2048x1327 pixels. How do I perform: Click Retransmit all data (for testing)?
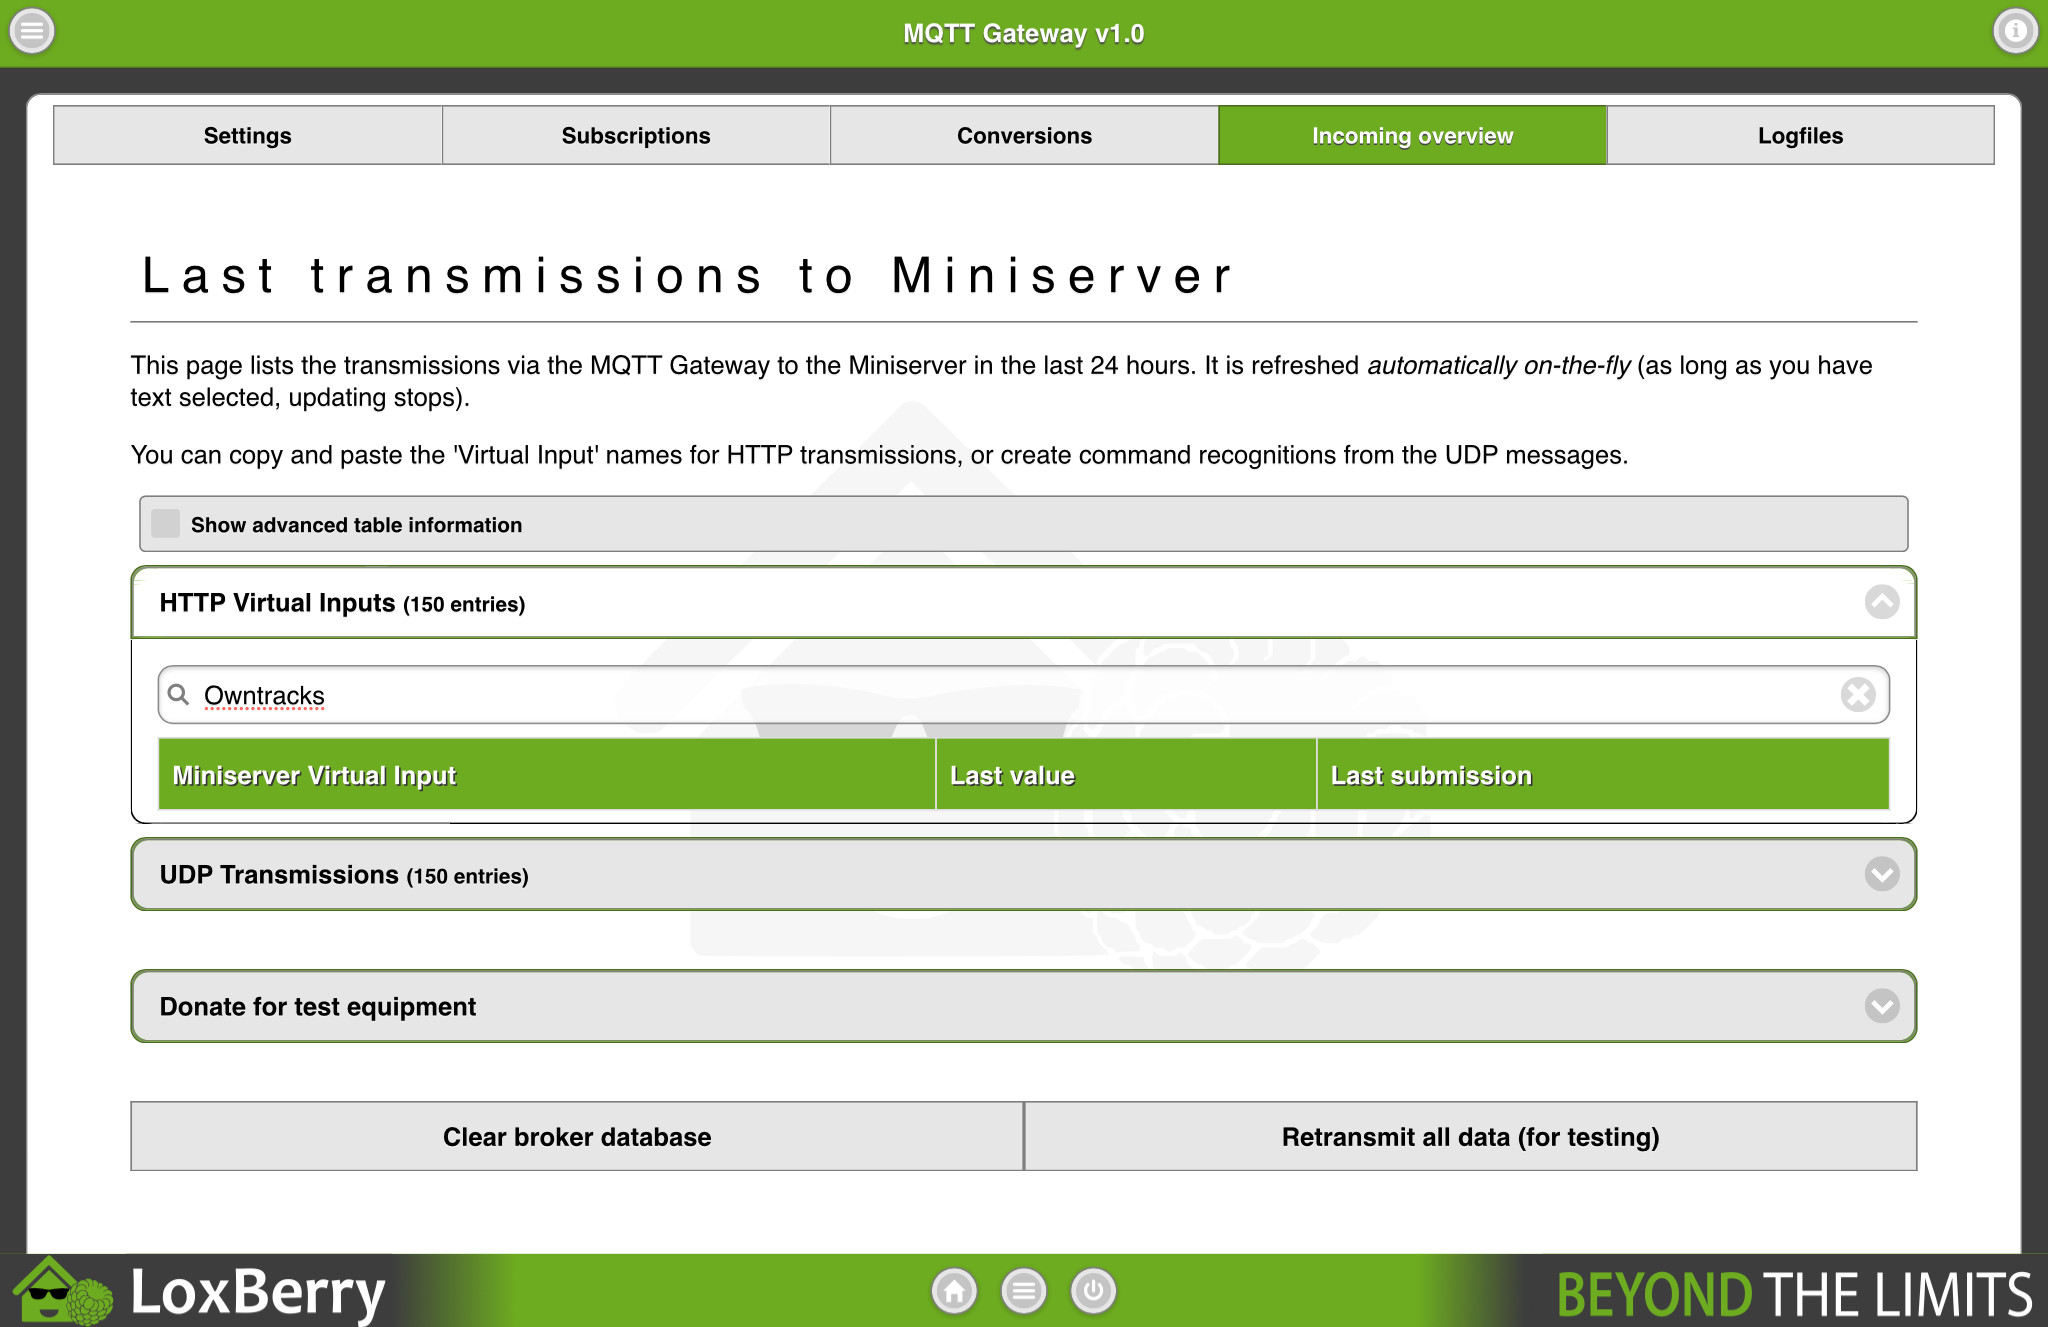(1470, 1137)
